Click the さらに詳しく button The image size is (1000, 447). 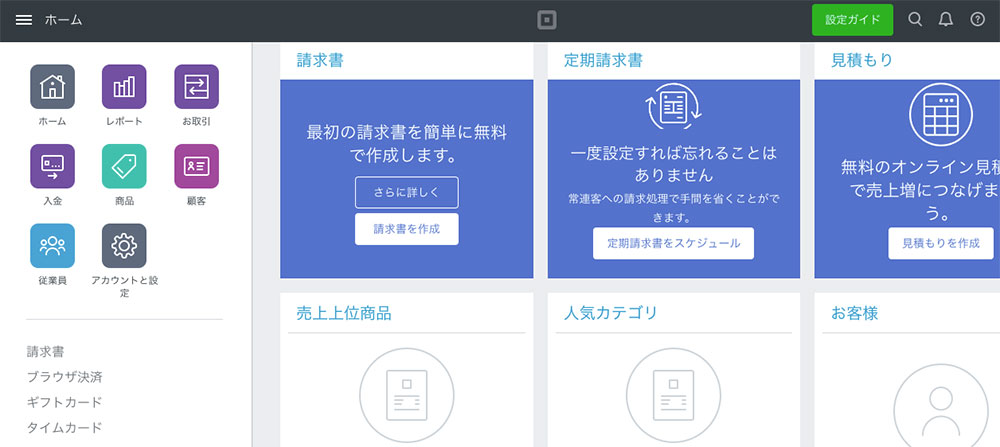[407, 193]
